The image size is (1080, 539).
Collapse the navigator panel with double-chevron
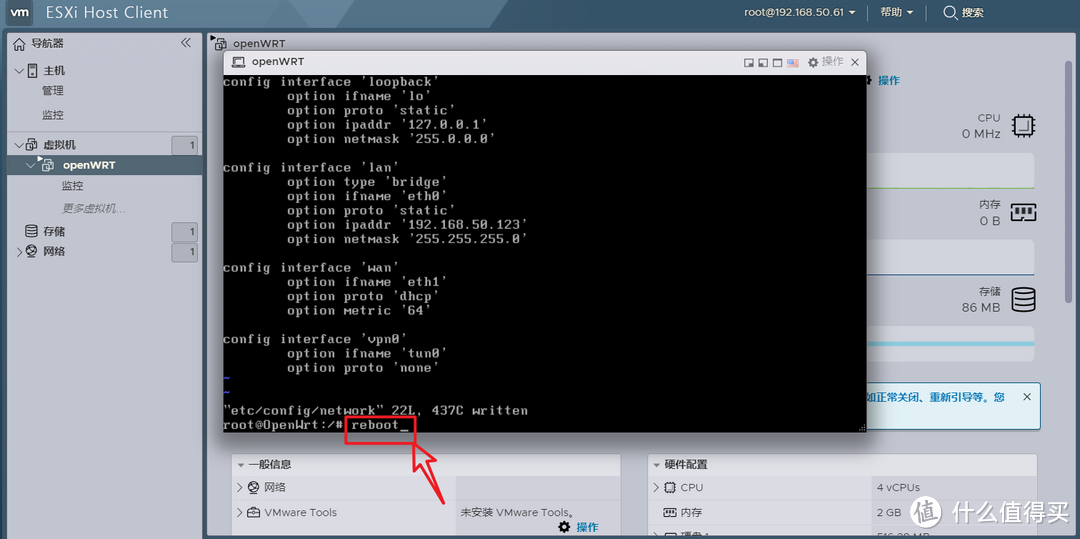point(186,43)
